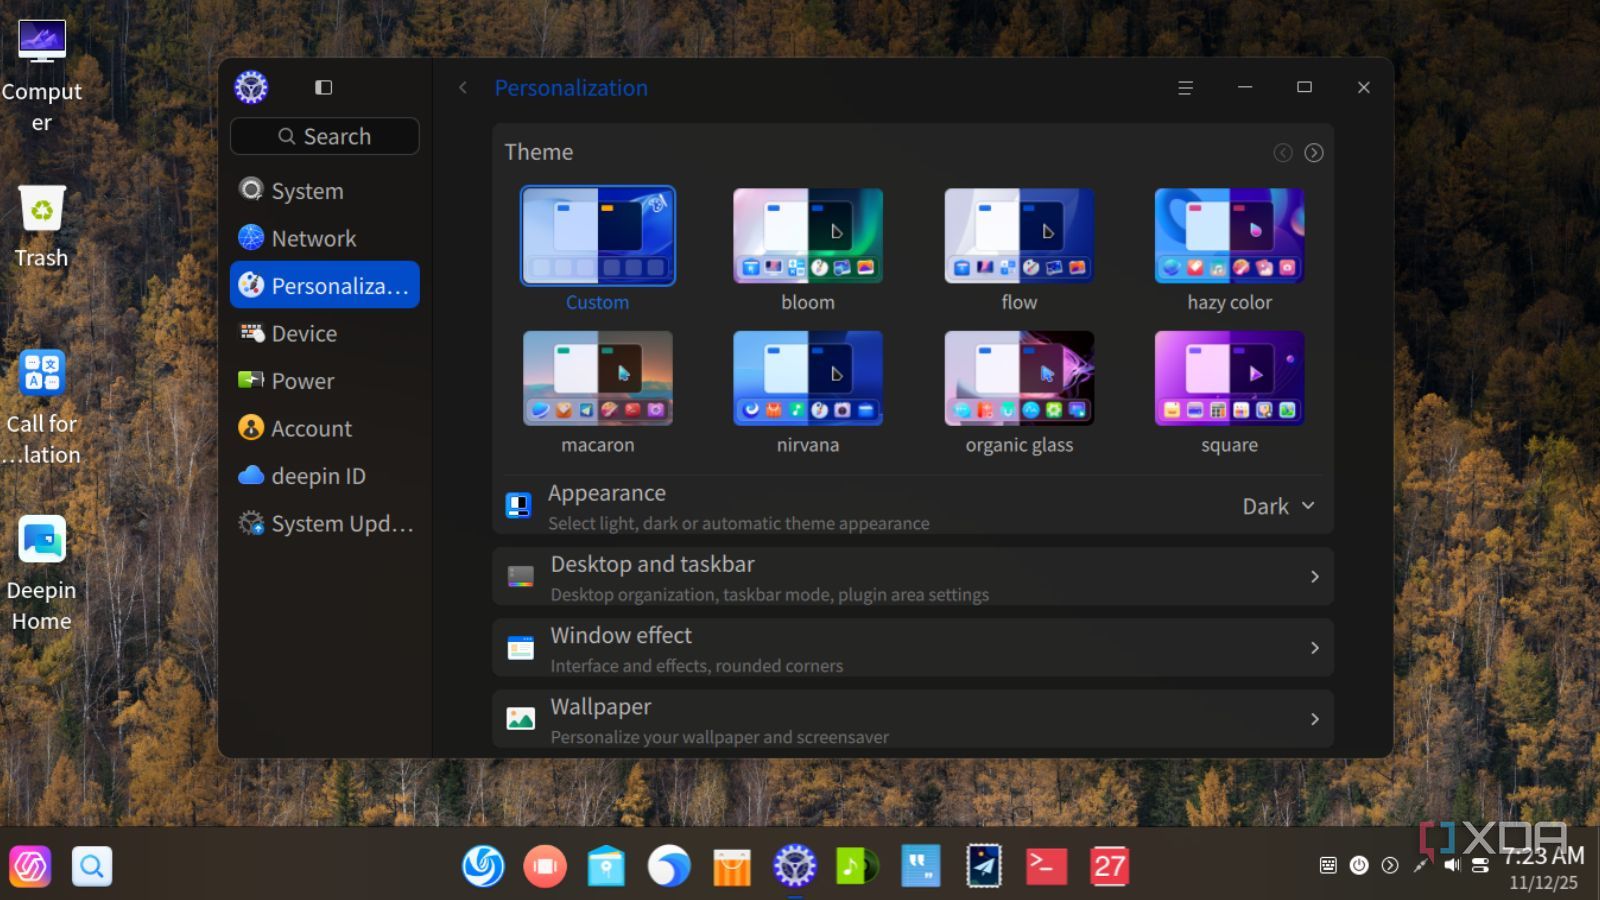
Task: Select the bloom theme thumbnail
Action: (807, 237)
